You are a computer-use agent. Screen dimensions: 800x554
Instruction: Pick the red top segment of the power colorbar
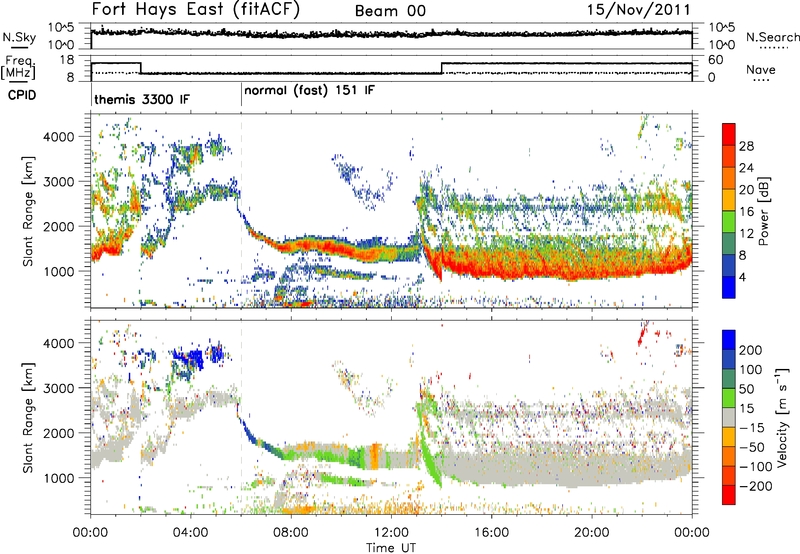coord(729,134)
